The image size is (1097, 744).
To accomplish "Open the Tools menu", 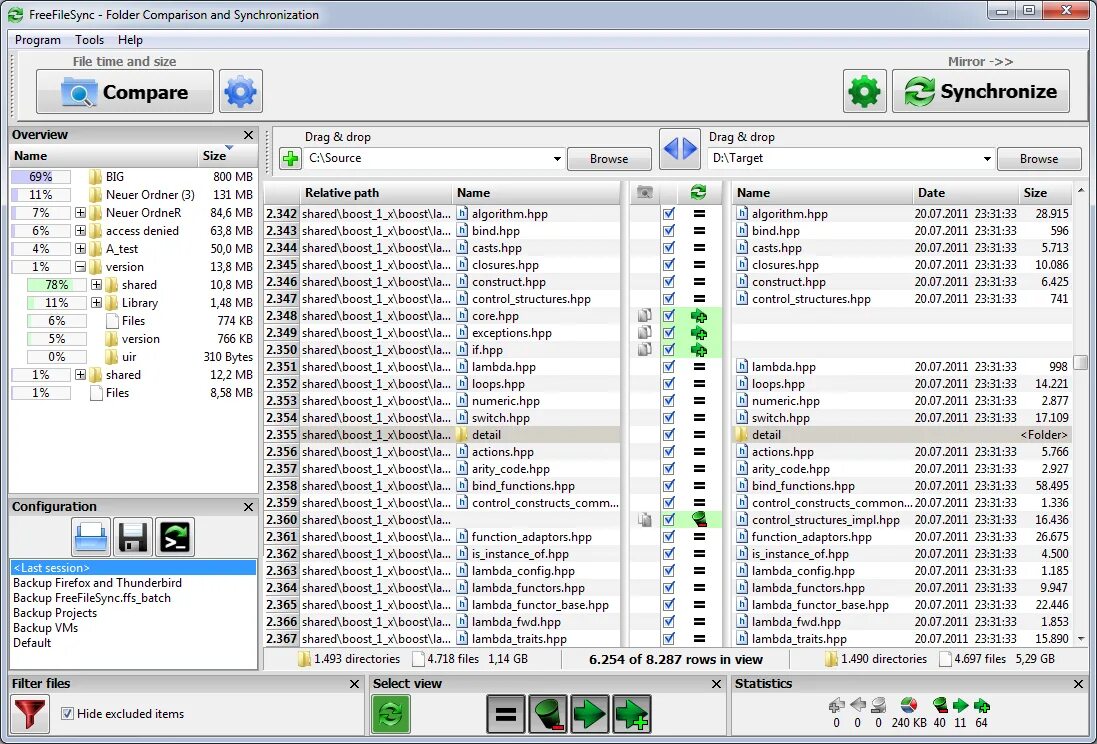I will point(90,40).
